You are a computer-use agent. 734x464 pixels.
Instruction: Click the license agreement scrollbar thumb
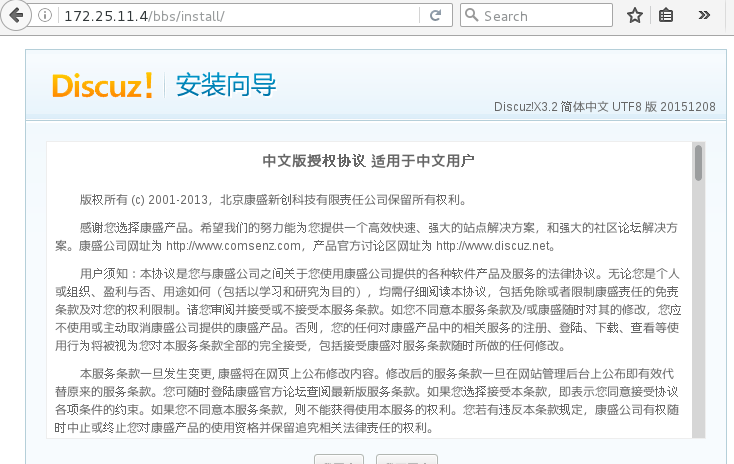coord(698,163)
